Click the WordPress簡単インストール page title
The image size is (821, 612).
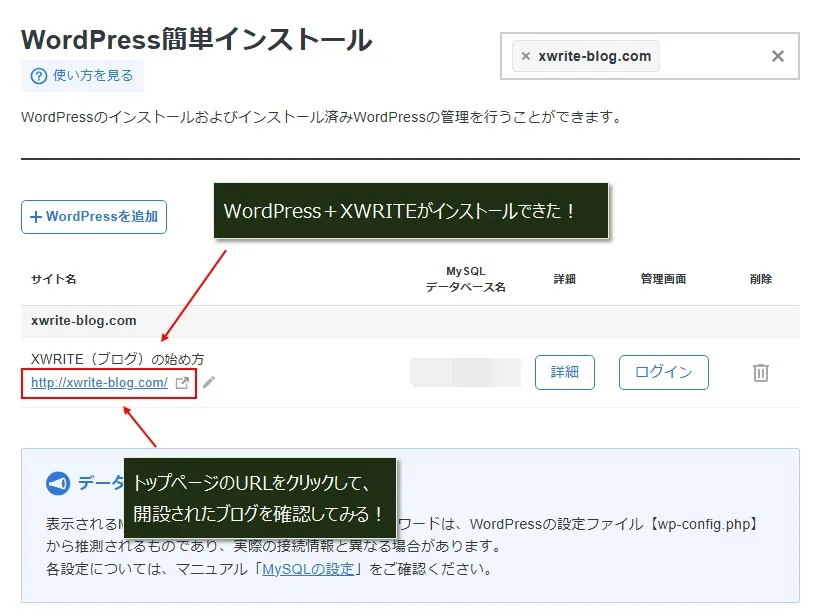196,40
